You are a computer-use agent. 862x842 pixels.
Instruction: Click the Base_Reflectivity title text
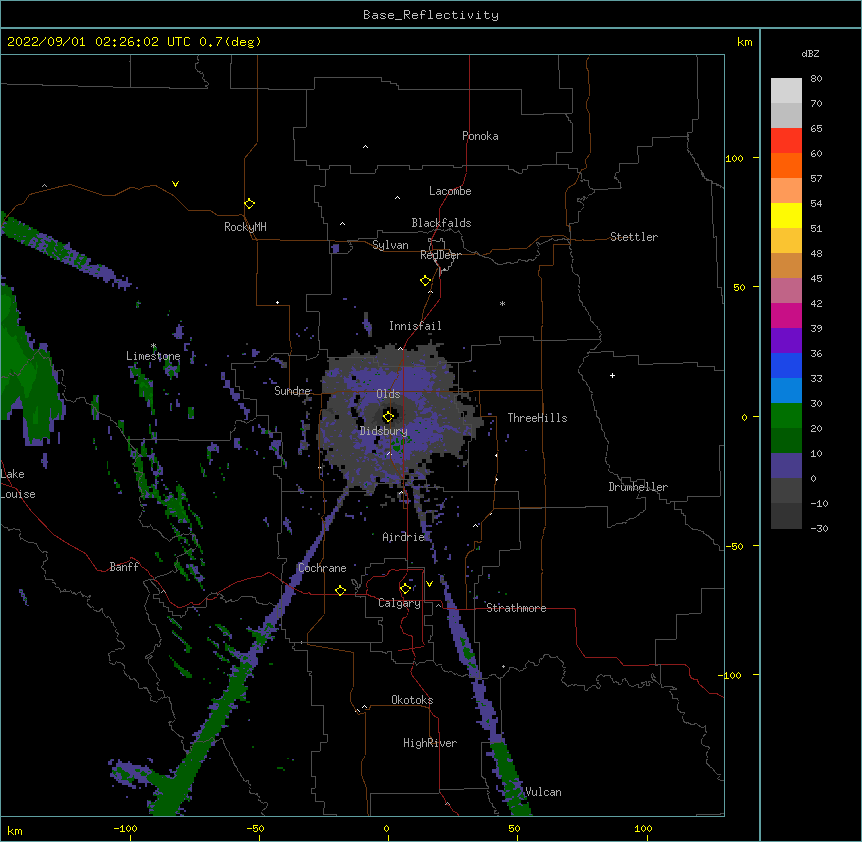tap(431, 15)
